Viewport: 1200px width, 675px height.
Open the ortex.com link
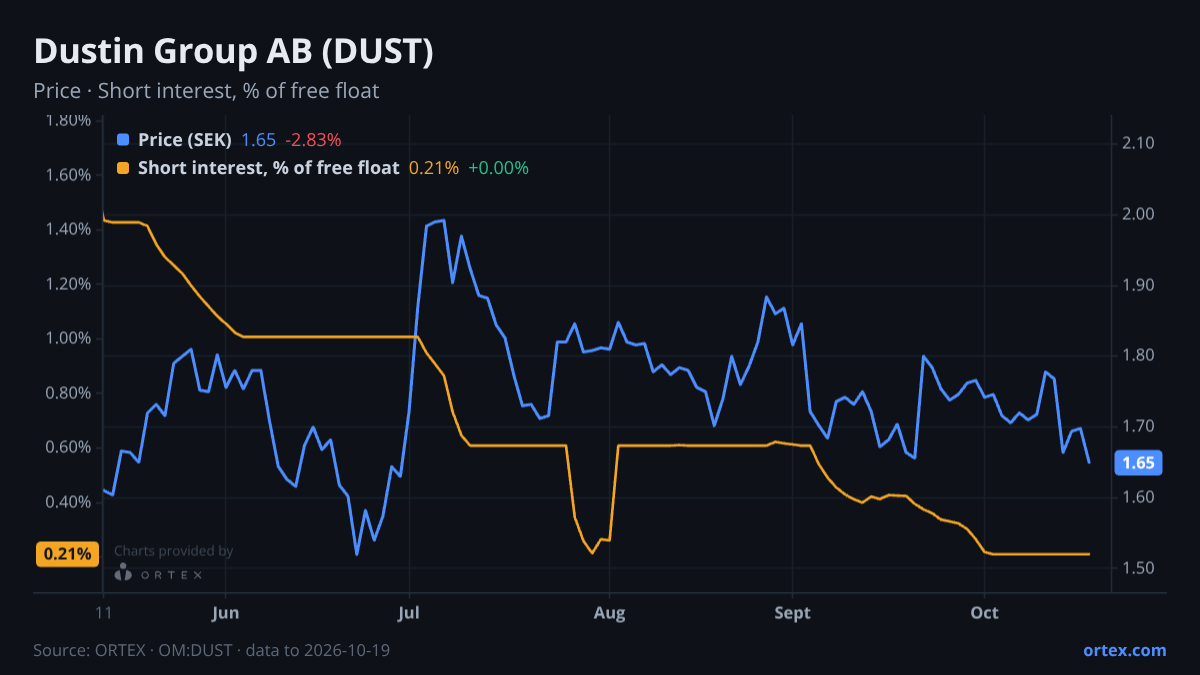pyautogui.click(x=1124, y=650)
